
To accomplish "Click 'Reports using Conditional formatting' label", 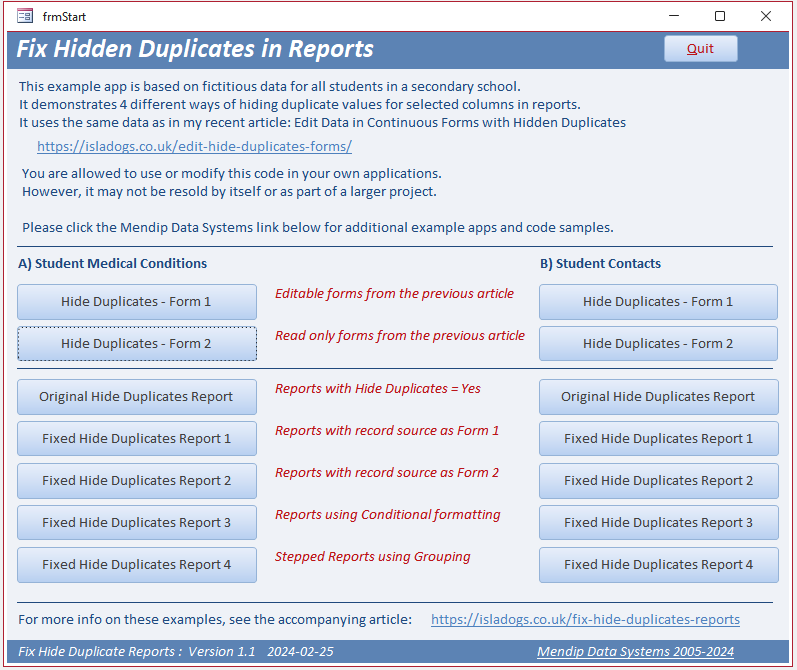I will pos(388,515).
